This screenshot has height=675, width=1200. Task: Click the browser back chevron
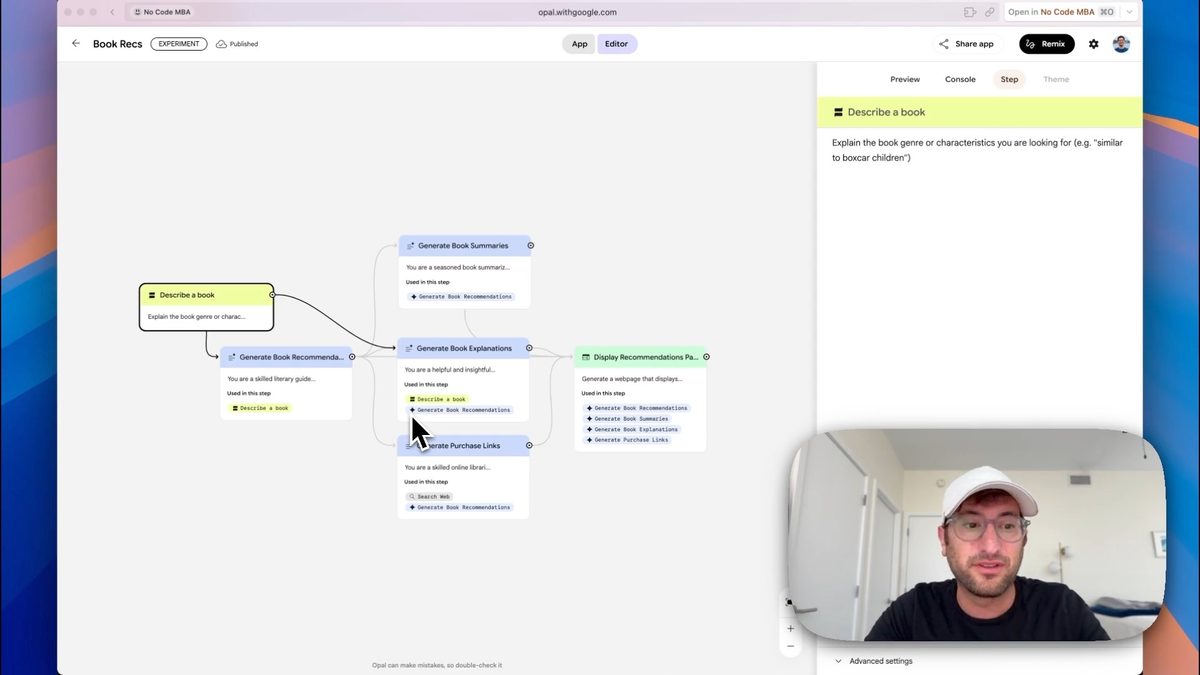111,12
